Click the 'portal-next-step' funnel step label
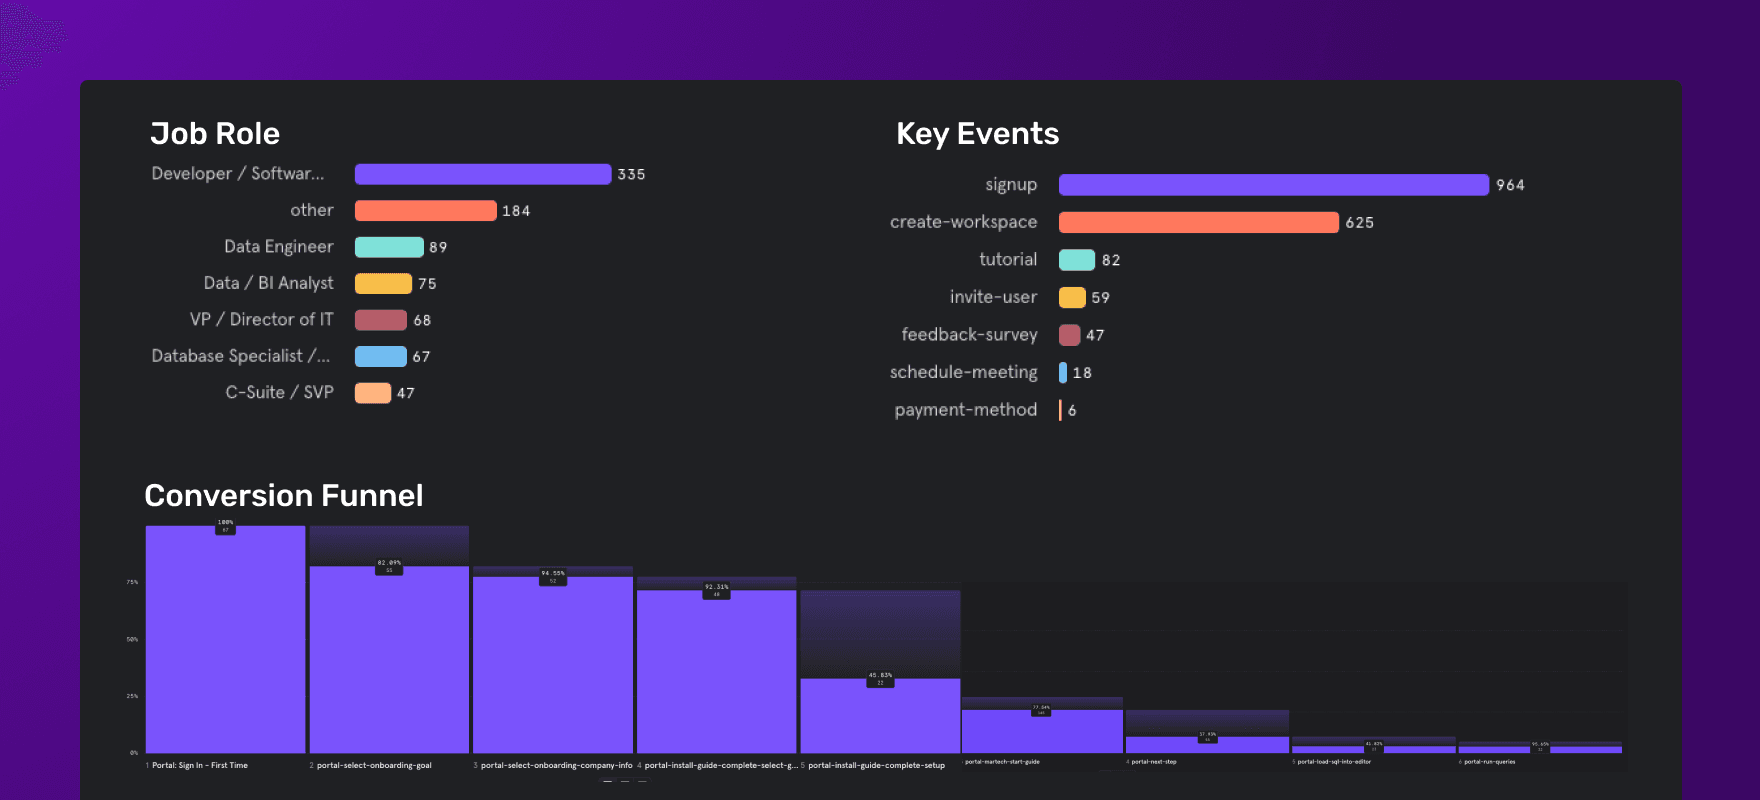 click(1154, 762)
